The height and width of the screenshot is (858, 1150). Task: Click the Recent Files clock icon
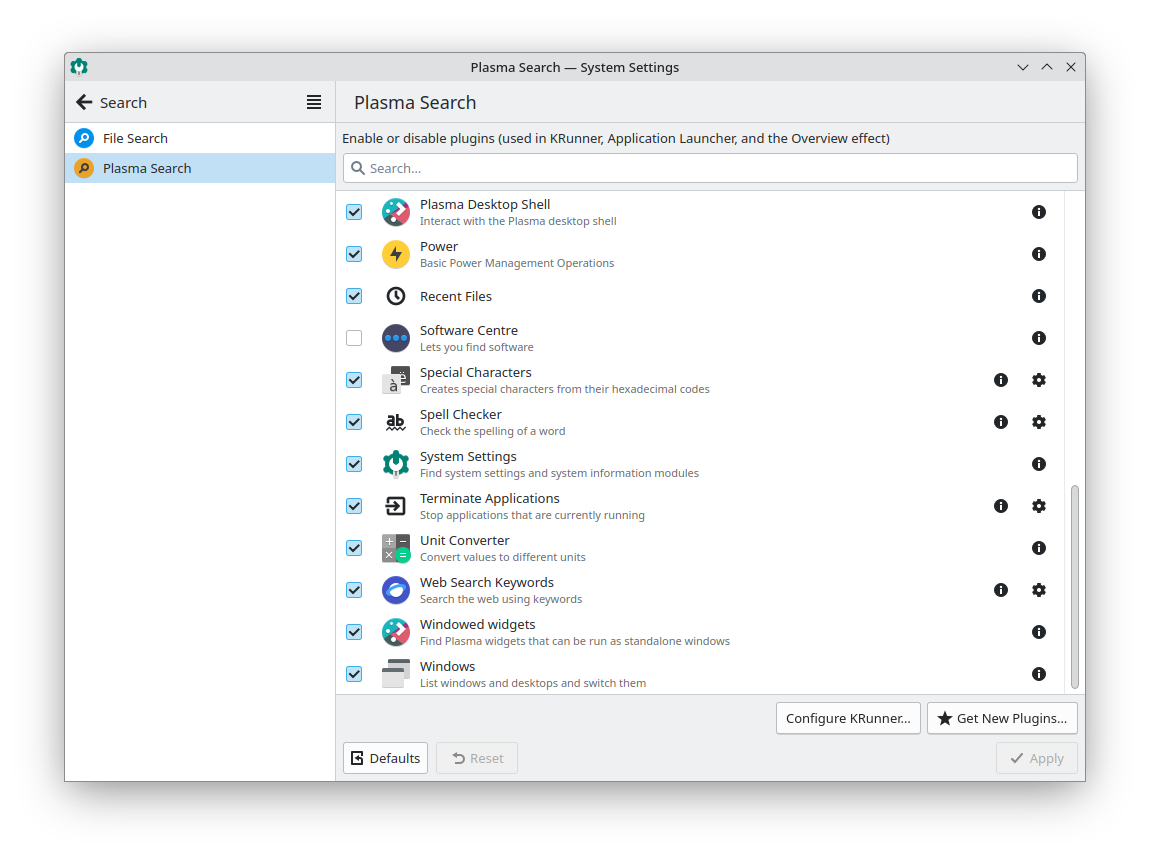(396, 296)
